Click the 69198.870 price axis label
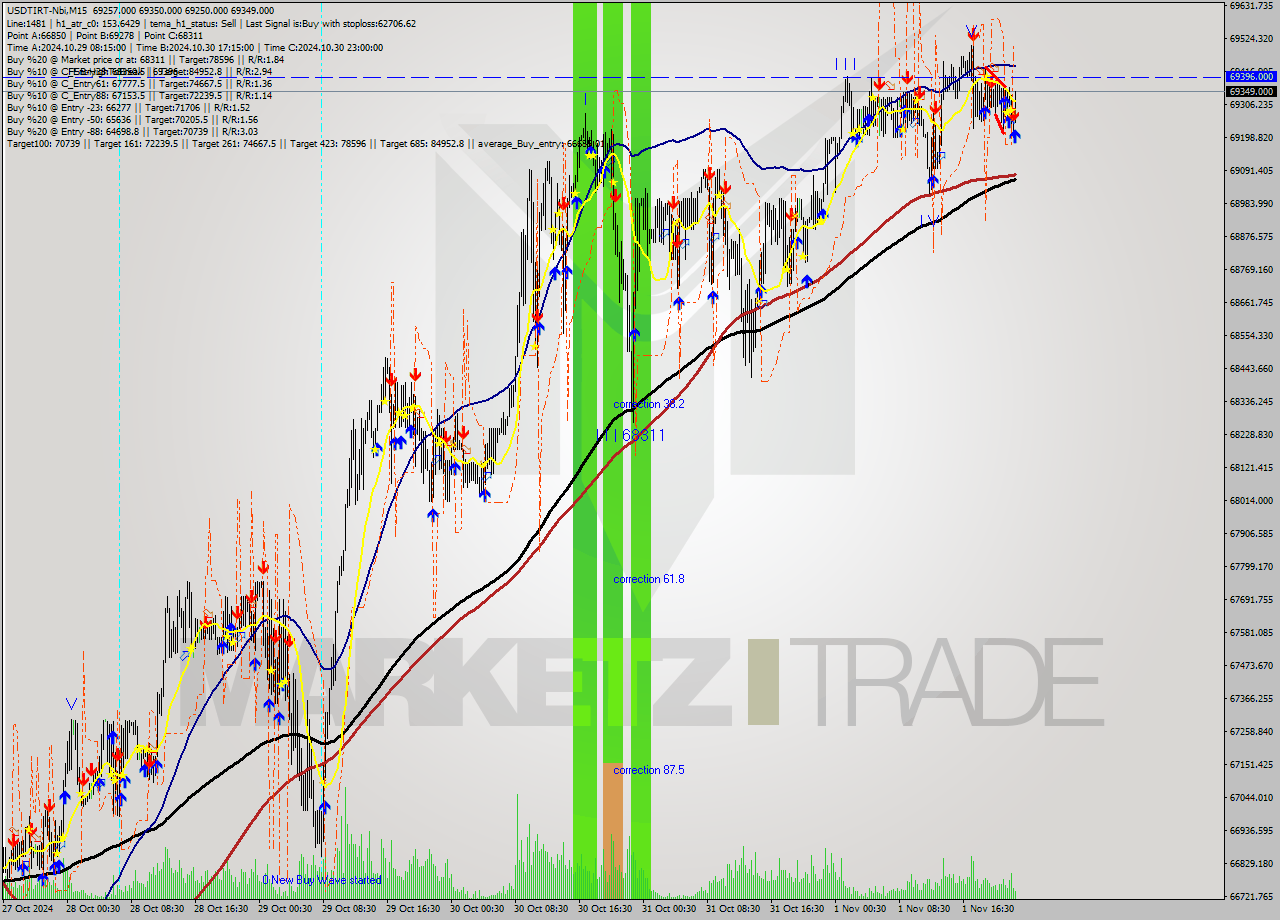The width and height of the screenshot is (1280, 920). (x=1251, y=137)
